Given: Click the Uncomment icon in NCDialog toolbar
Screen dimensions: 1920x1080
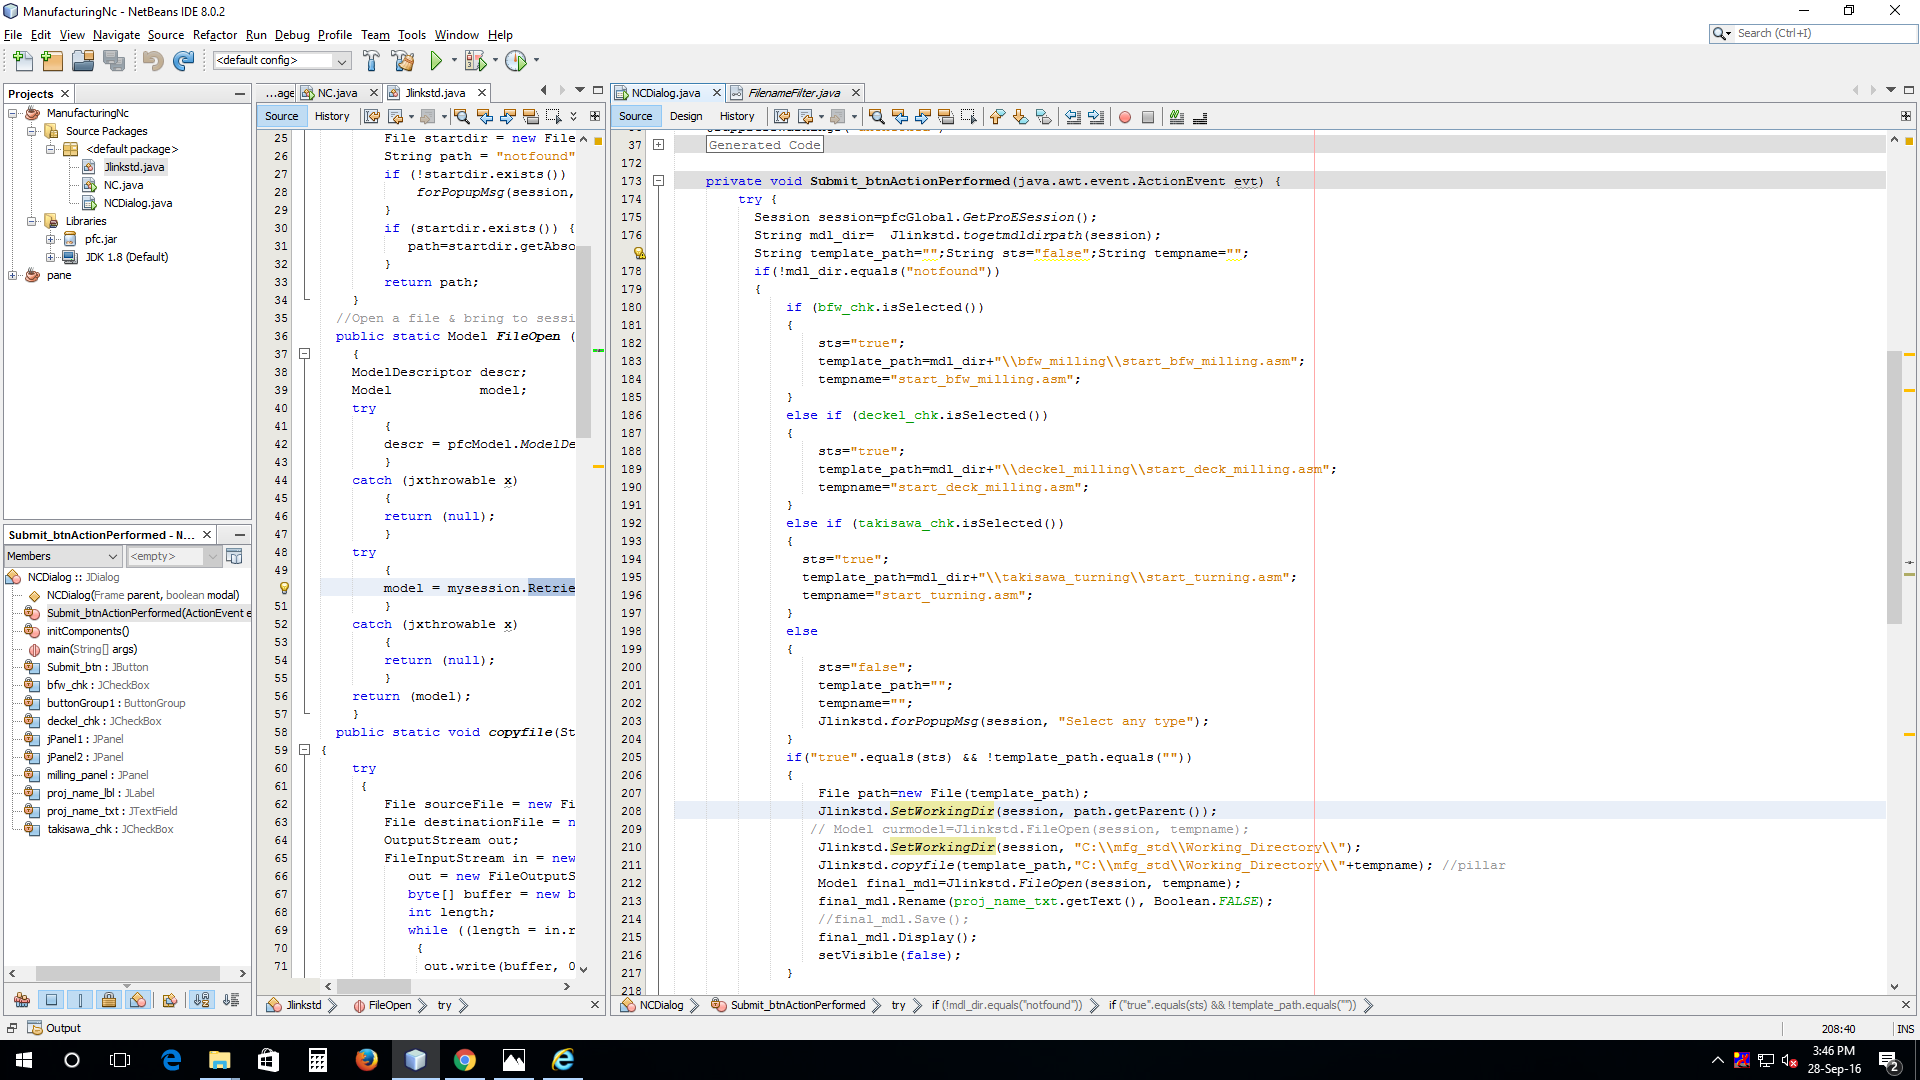Looking at the screenshot, I should pos(1200,117).
